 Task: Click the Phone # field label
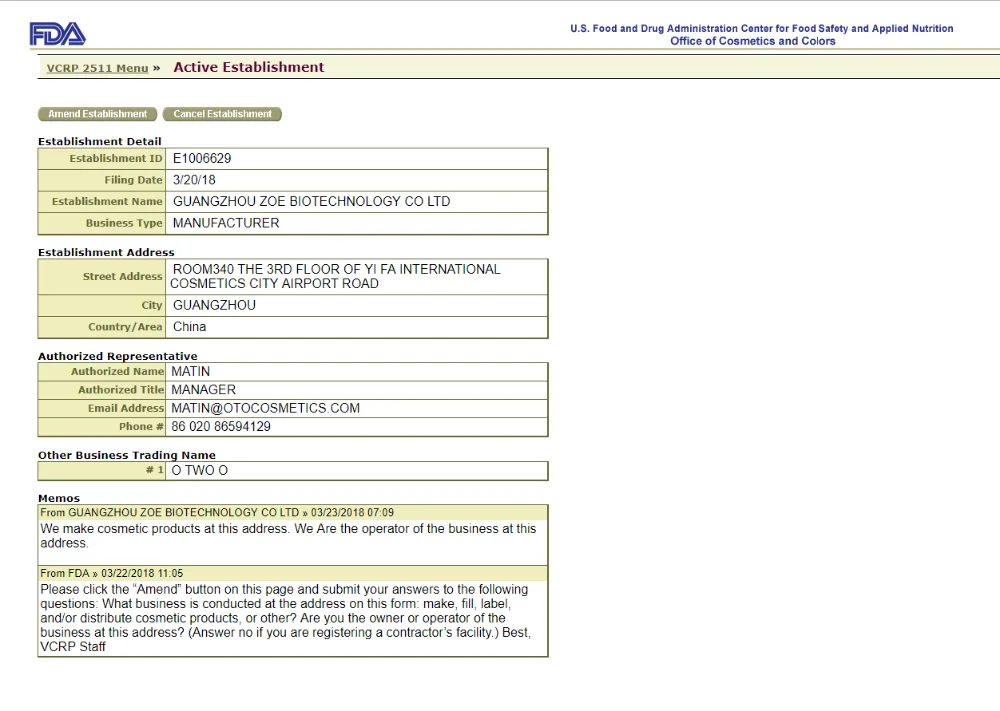coord(141,427)
